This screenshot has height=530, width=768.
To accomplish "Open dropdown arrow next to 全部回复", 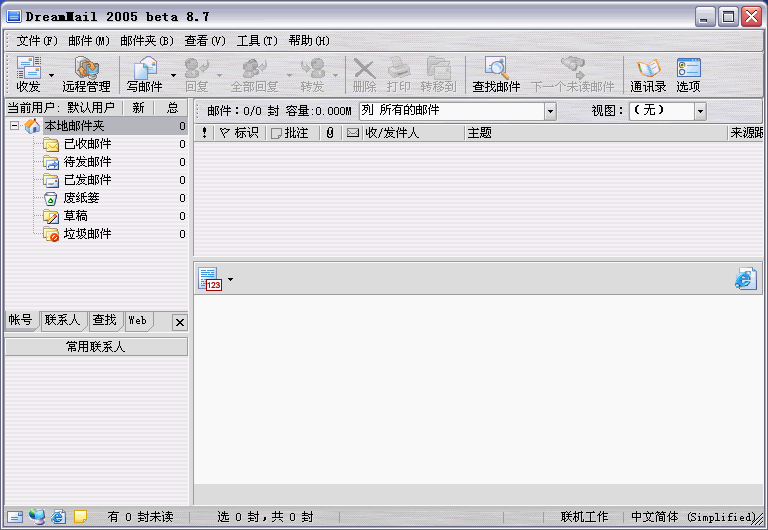I will pyautogui.click(x=289, y=75).
